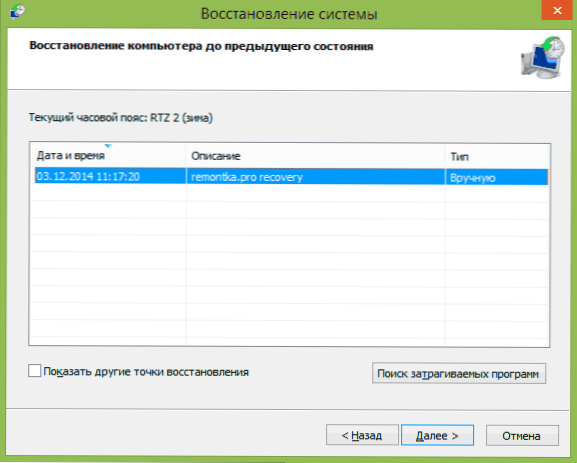Viewport: 577px width, 463px height.
Task: Click the Показать другие точки восстановления label
Action: pyautogui.click(x=146, y=372)
